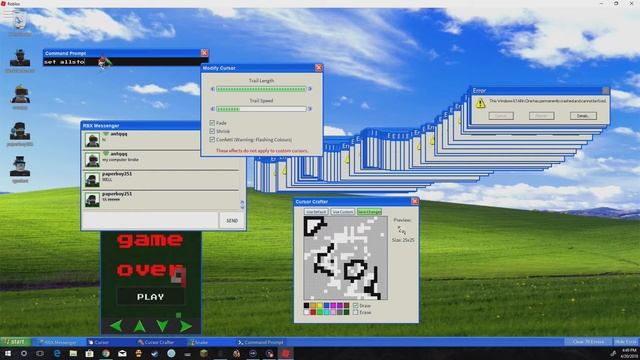Open File Explorer from the taskbar
The image size is (640, 360).
[73, 353]
